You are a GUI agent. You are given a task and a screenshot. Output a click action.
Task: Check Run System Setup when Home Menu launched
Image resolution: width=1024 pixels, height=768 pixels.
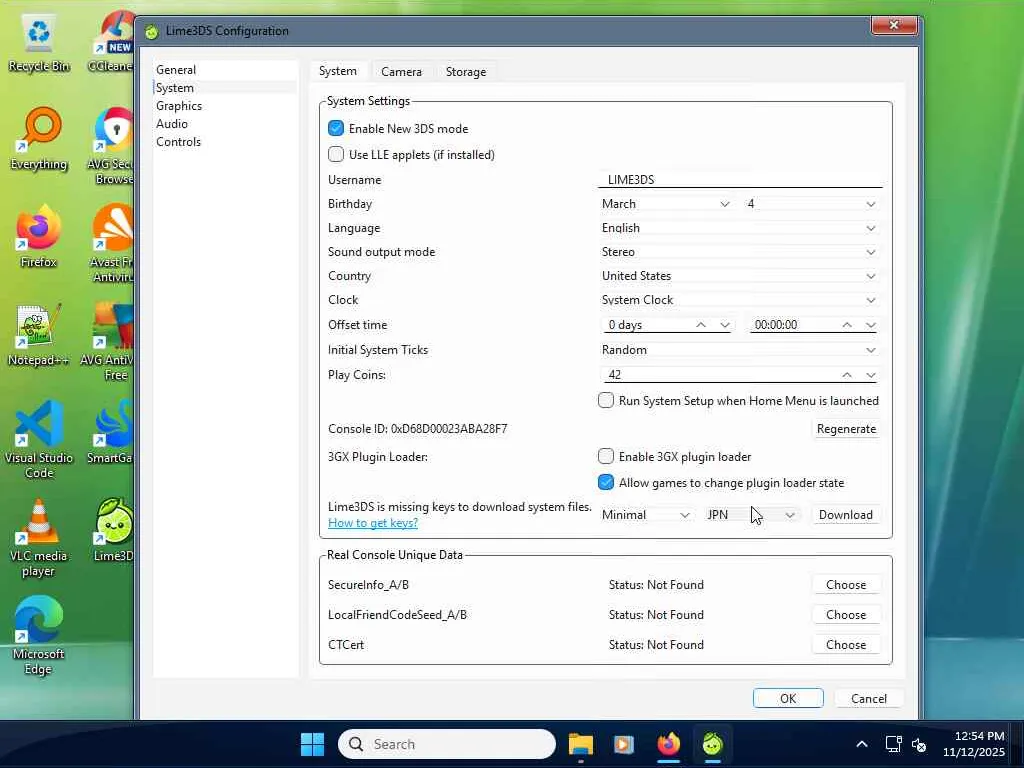(605, 400)
